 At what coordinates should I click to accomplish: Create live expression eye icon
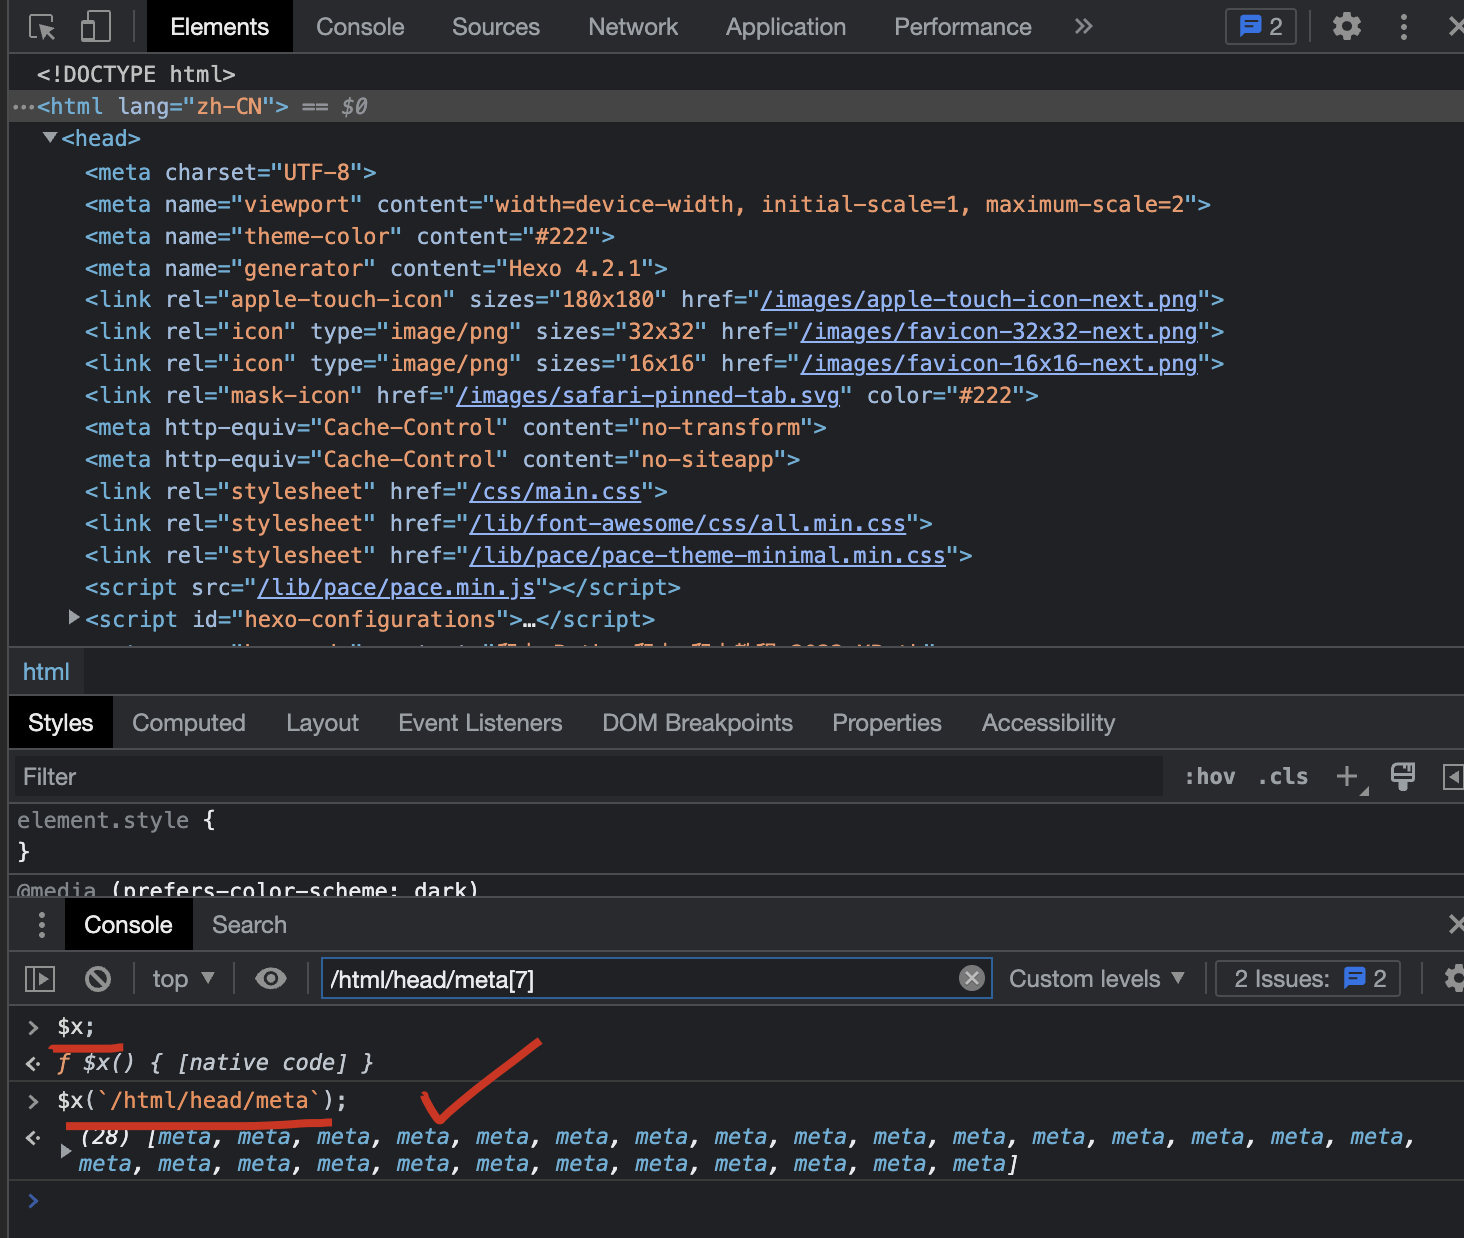click(x=271, y=979)
